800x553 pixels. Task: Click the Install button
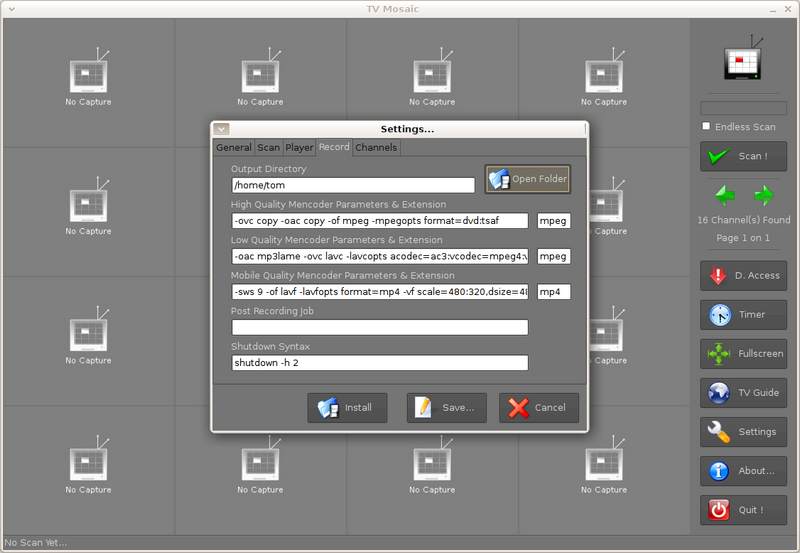[347, 408]
